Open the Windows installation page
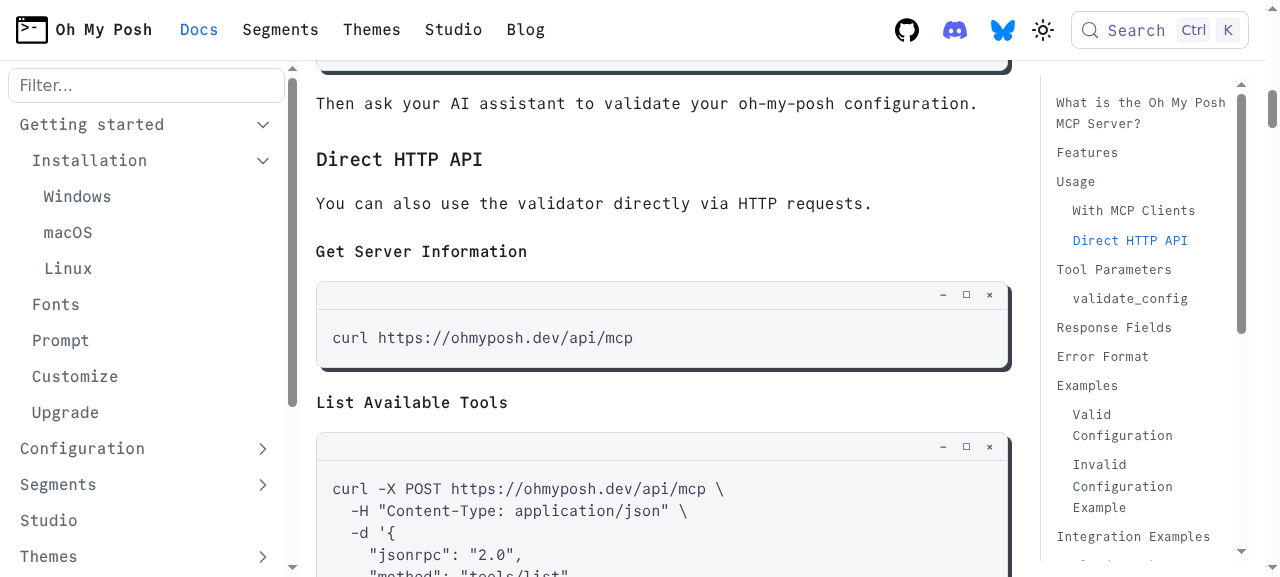 point(77,197)
